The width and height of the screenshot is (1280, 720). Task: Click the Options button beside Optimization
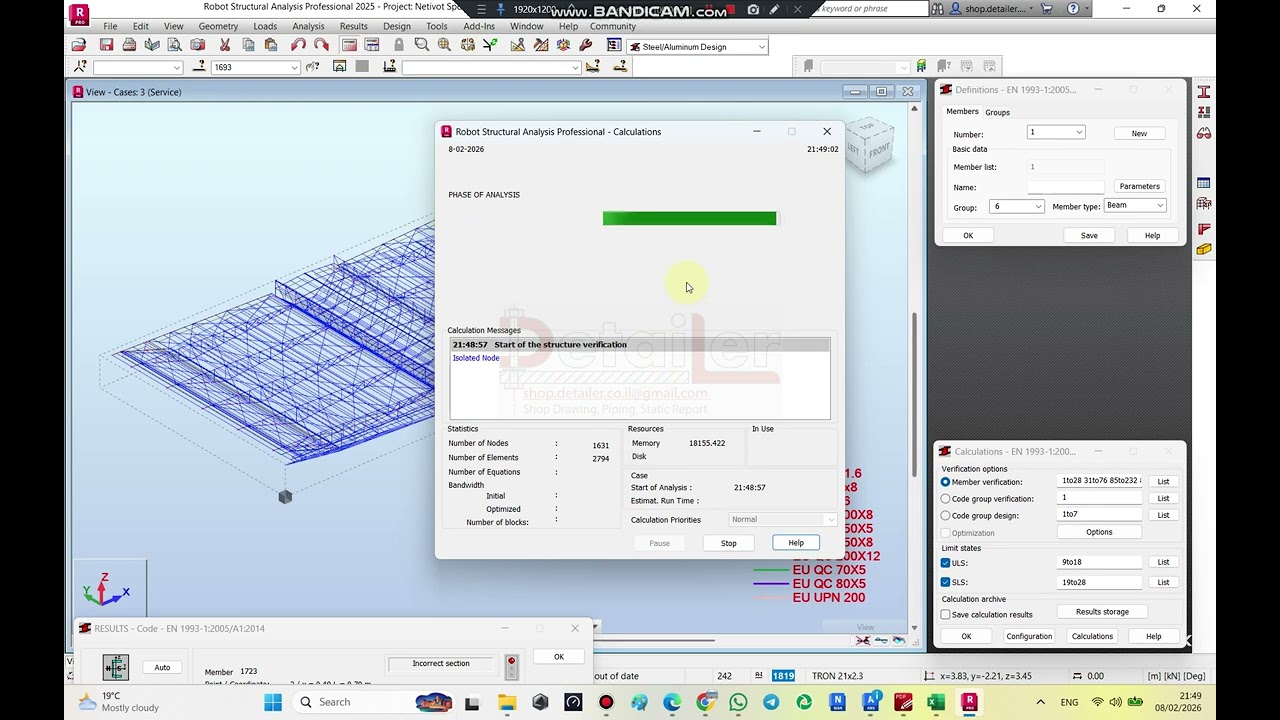coord(1099,532)
